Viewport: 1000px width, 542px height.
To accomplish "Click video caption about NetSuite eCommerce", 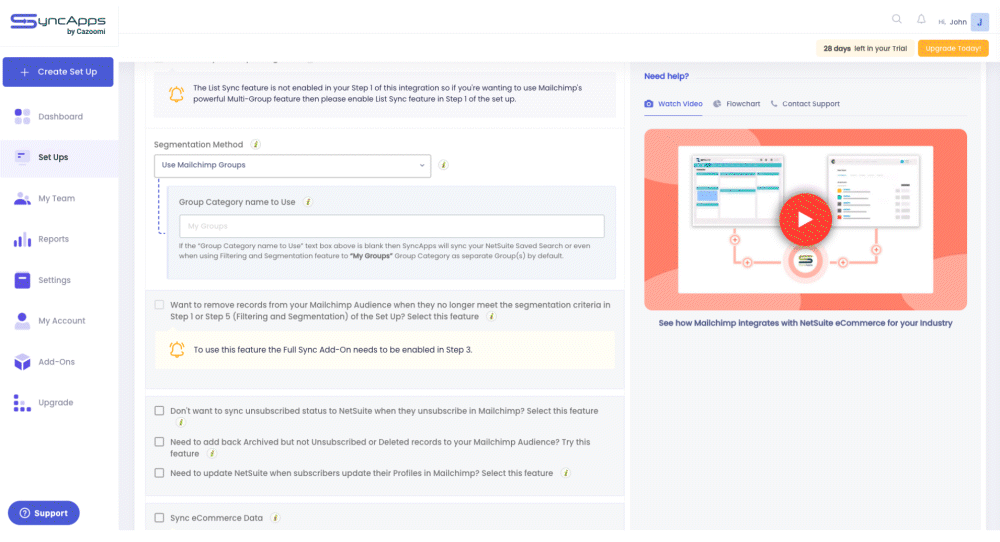I will [x=805, y=323].
